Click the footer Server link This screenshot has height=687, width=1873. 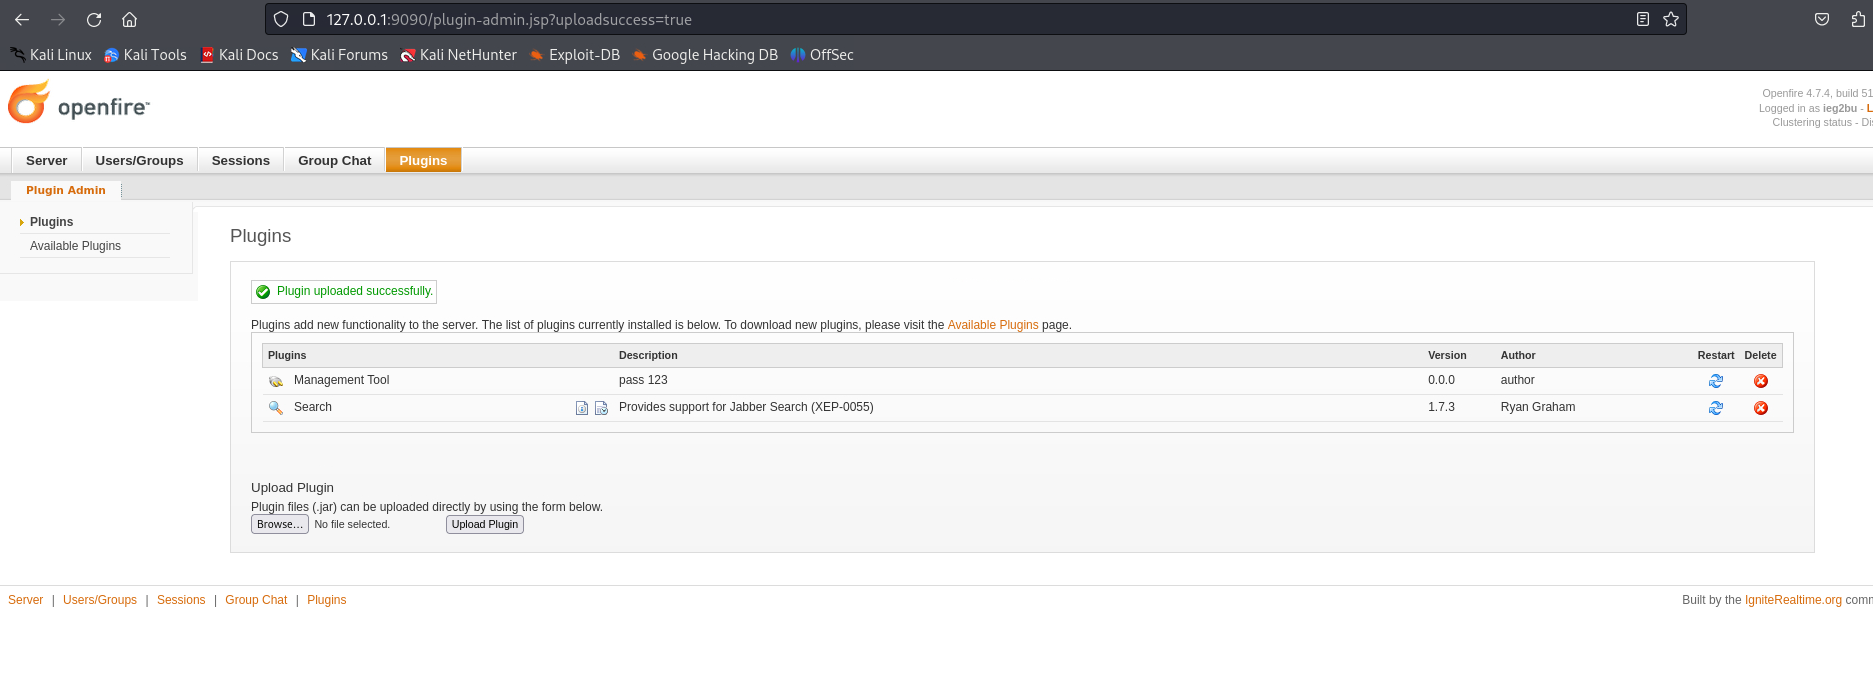[25, 600]
